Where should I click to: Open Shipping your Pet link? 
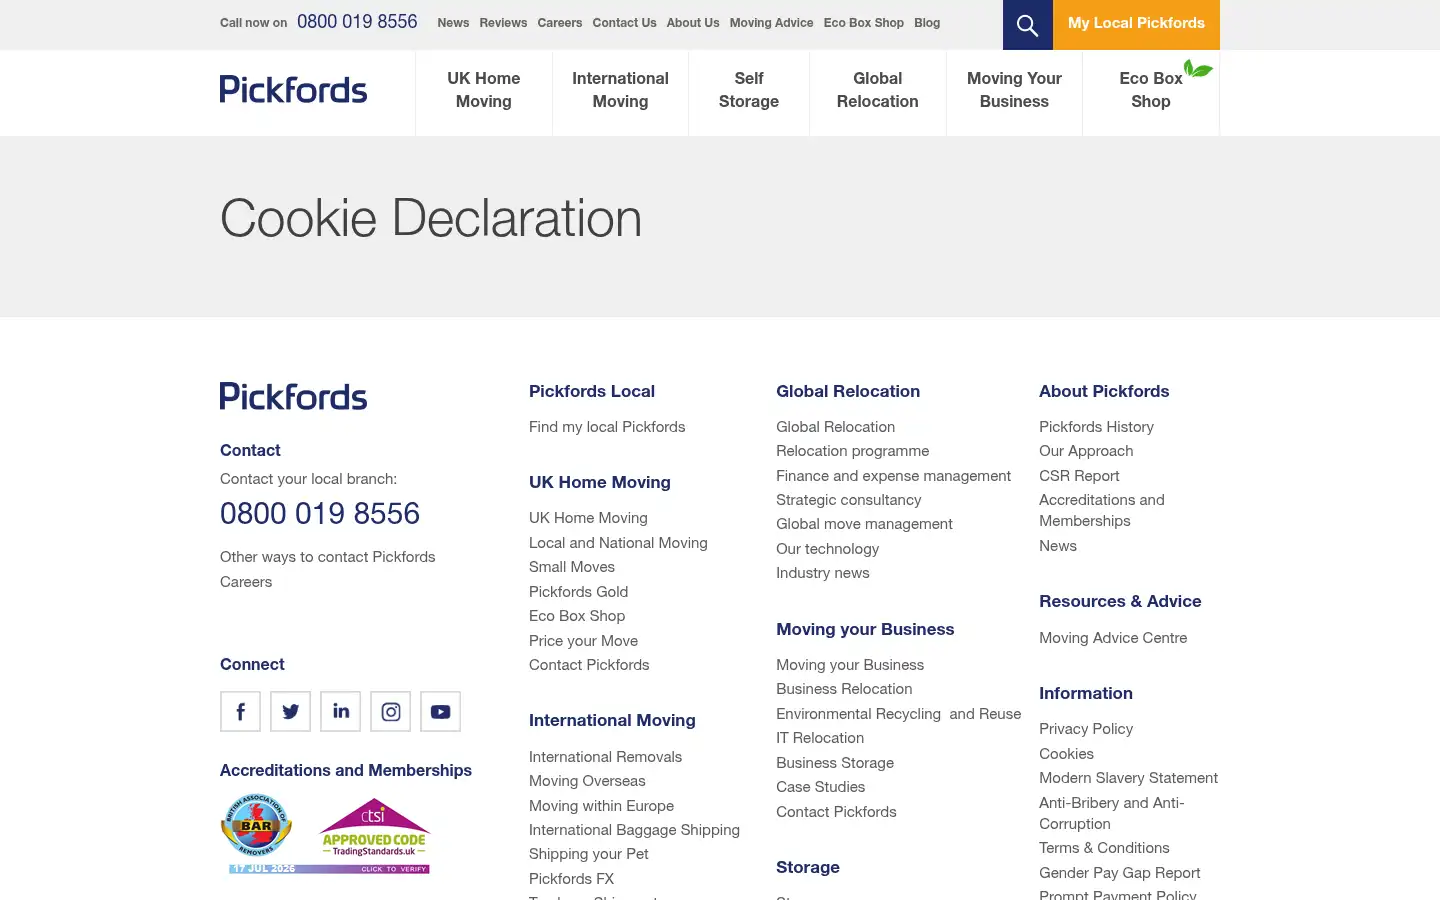pos(588,854)
